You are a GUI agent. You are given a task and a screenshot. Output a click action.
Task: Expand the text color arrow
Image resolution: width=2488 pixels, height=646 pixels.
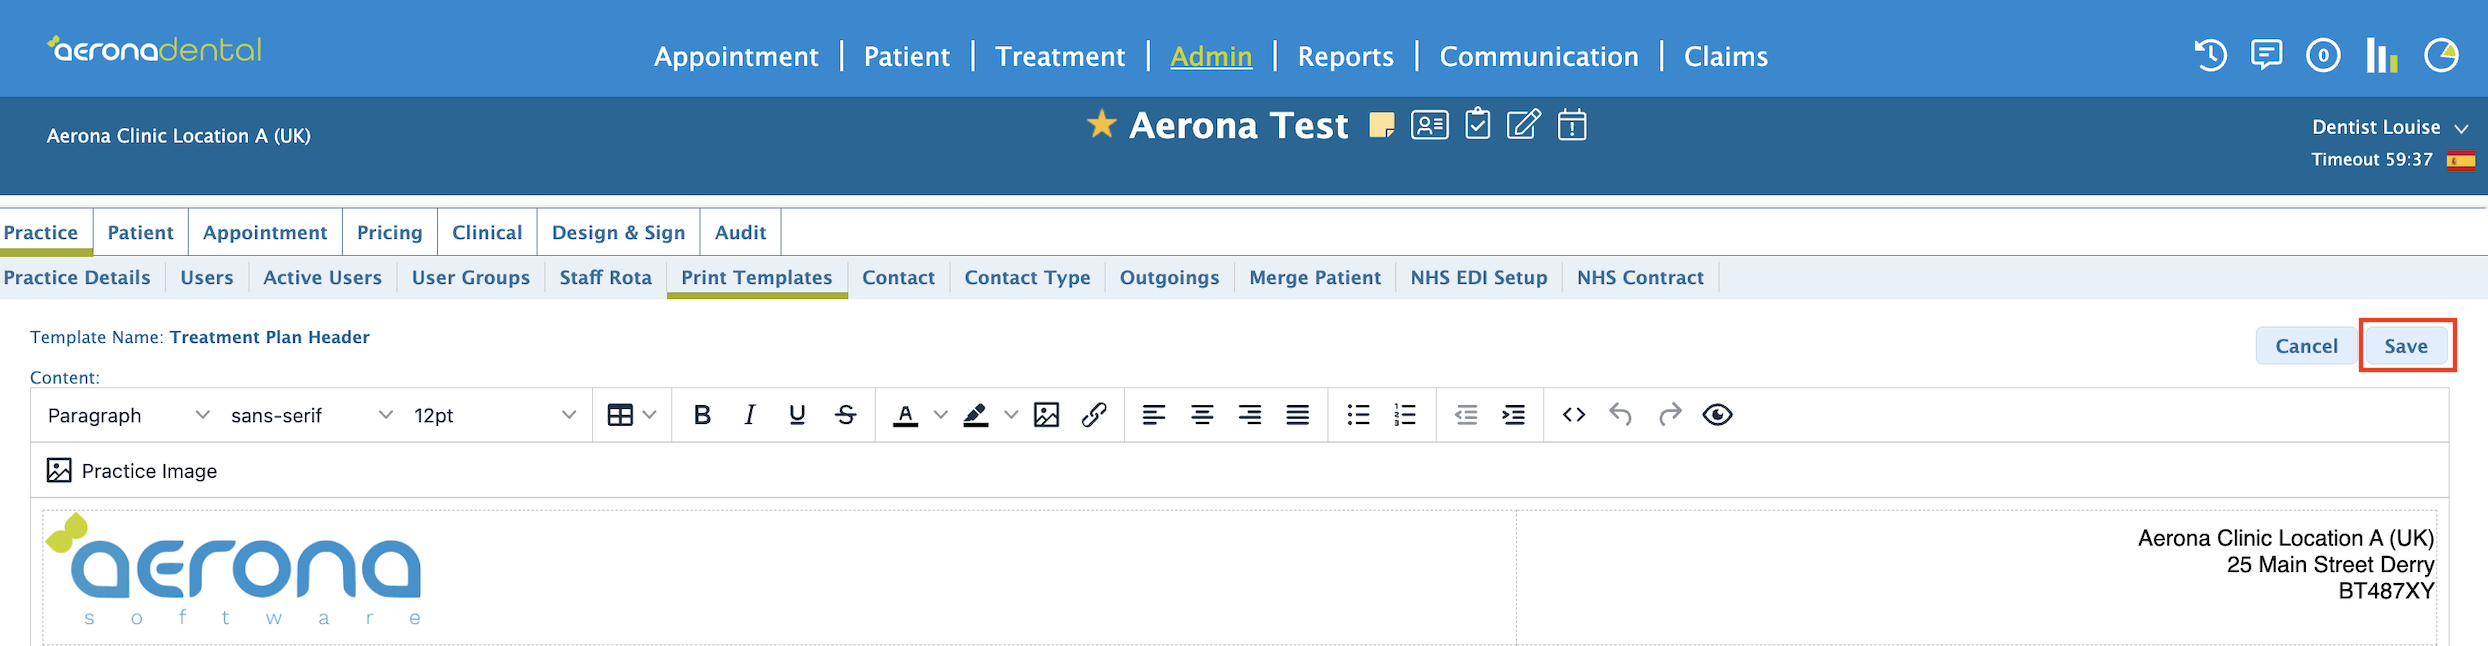coord(940,415)
